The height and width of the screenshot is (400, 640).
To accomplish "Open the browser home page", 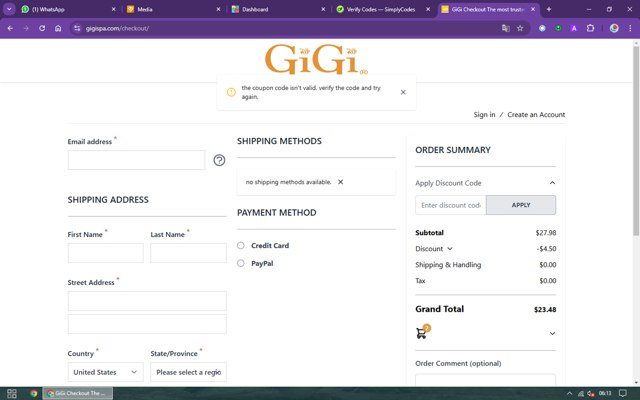I will pyautogui.click(x=58, y=28).
